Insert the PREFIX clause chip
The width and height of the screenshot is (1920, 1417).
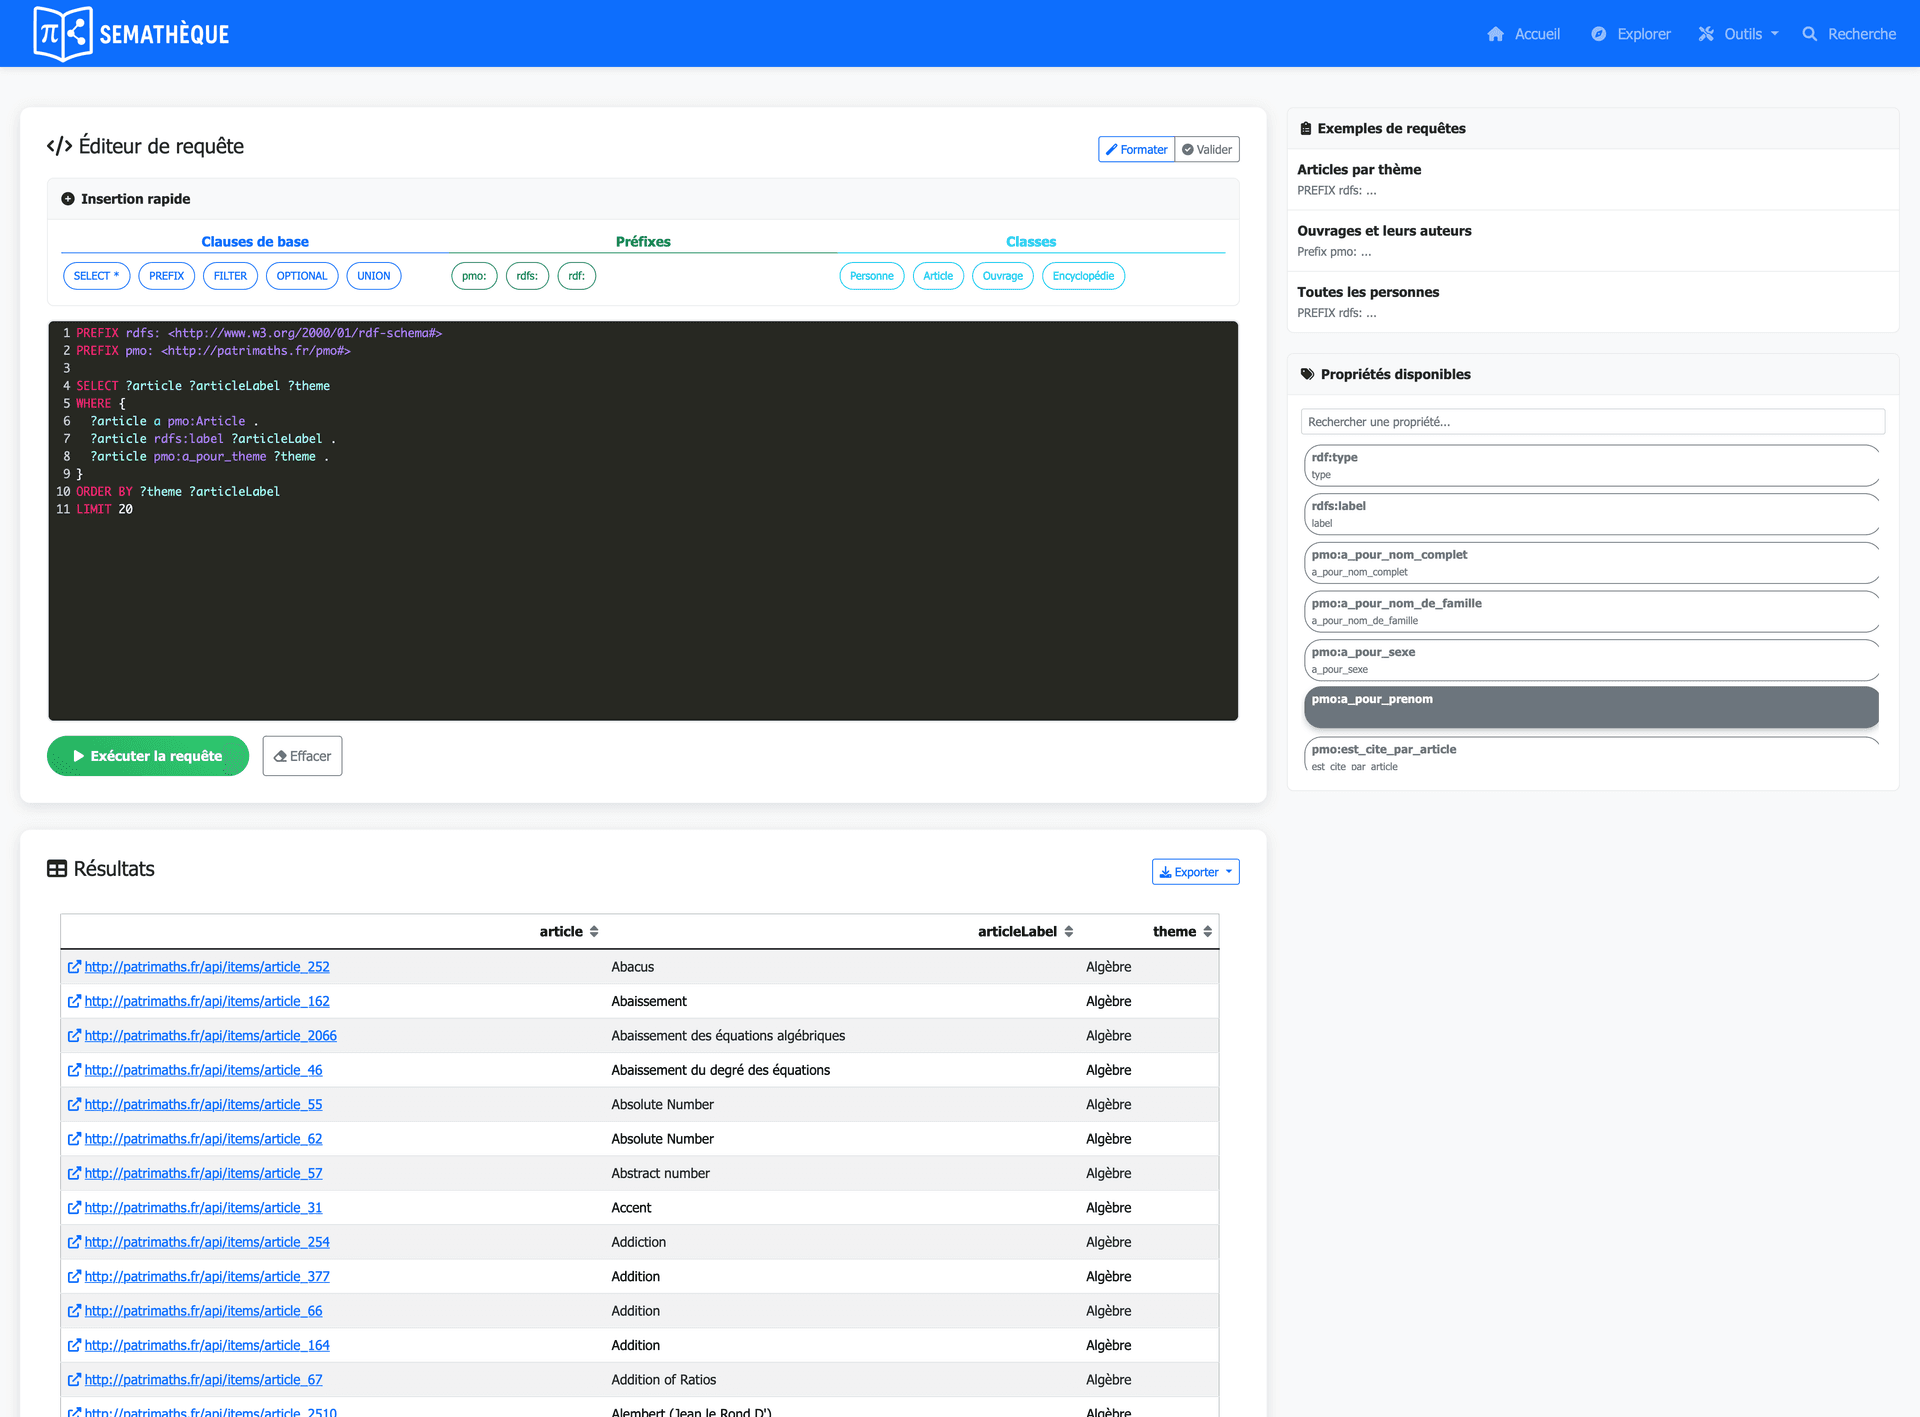166,276
